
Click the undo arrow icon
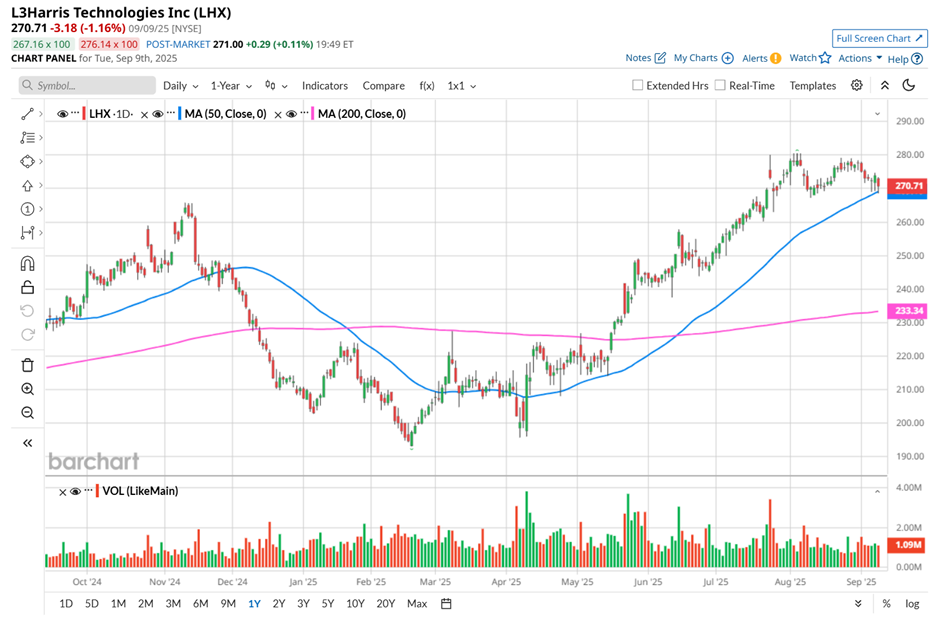coord(28,311)
